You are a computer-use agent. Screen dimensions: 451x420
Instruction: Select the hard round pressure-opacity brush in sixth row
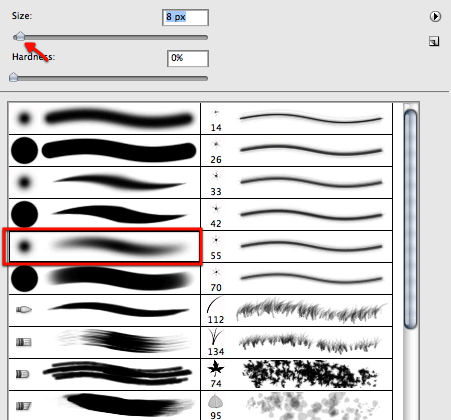click(x=104, y=279)
